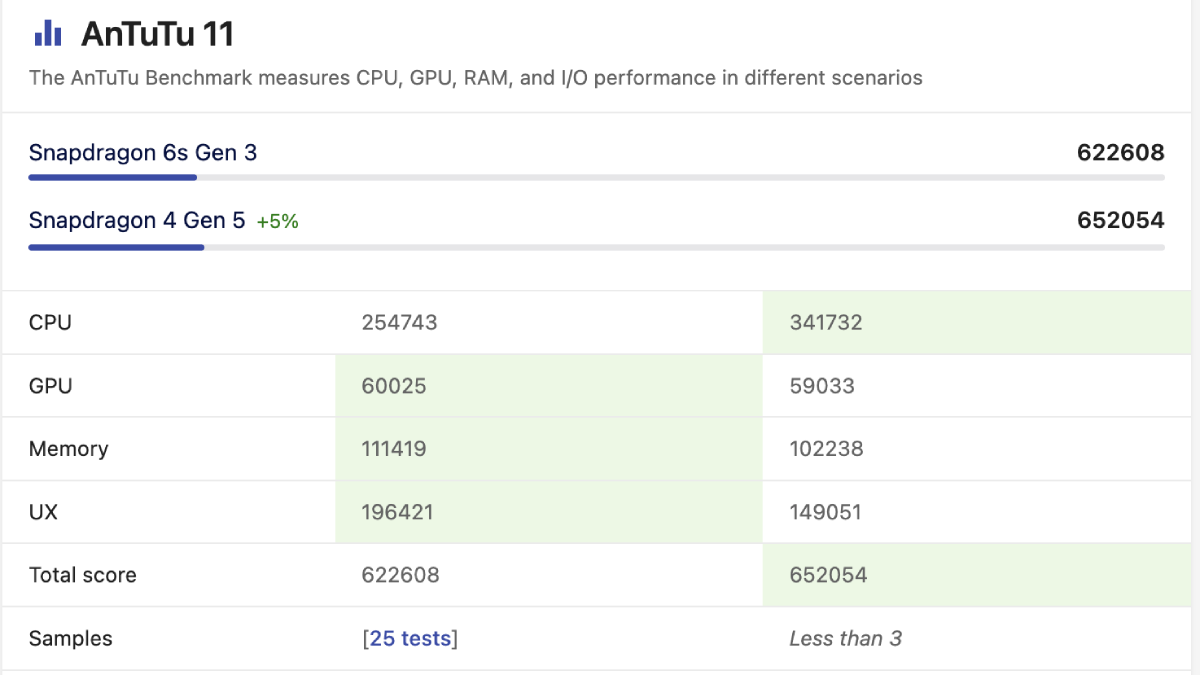Click the CPU value 254743
Viewport: 1200px width, 675px height.
(x=400, y=322)
